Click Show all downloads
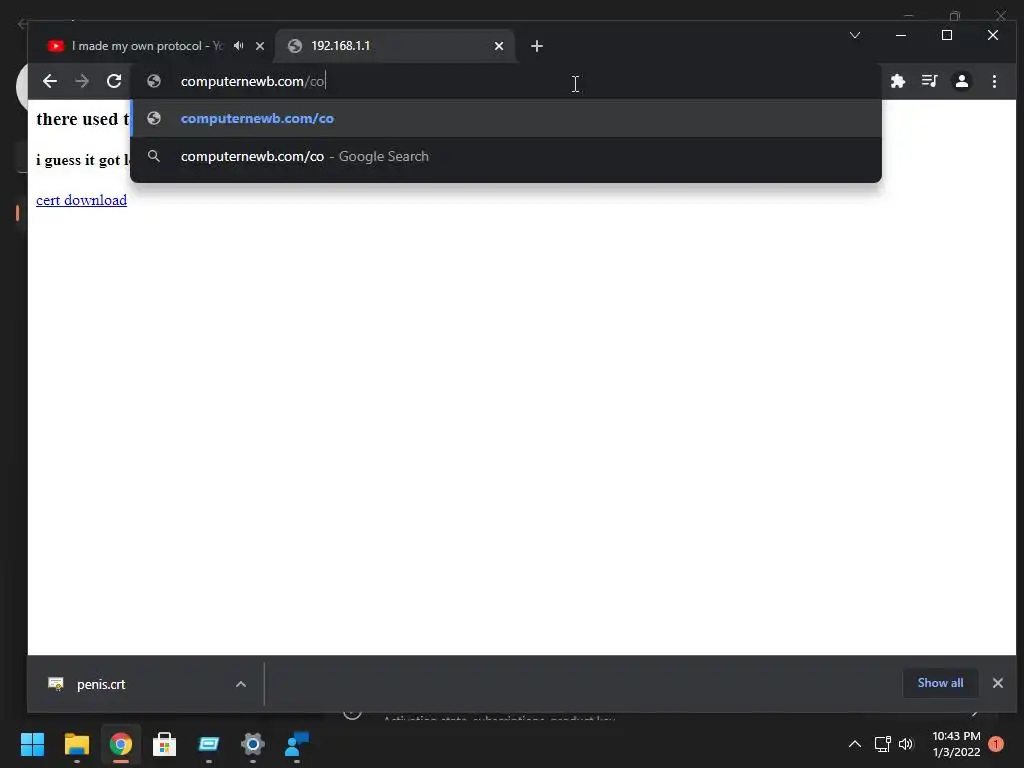Image resolution: width=1024 pixels, height=768 pixels. point(940,682)
